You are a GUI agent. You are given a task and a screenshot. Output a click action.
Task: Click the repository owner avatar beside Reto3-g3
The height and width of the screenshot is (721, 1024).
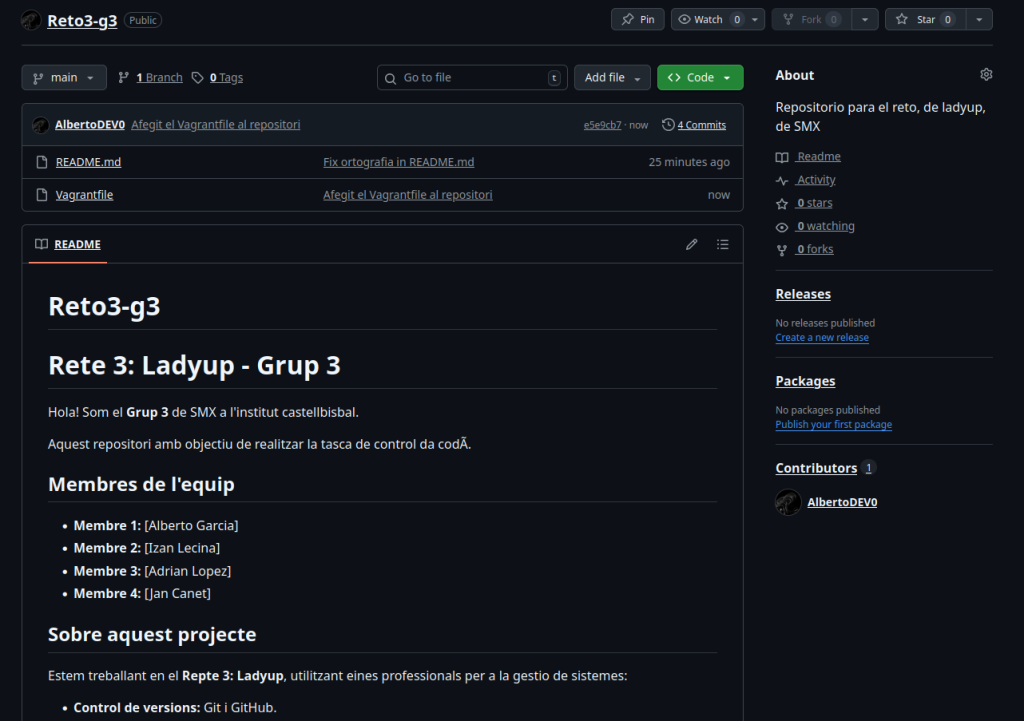click(32, 20)
